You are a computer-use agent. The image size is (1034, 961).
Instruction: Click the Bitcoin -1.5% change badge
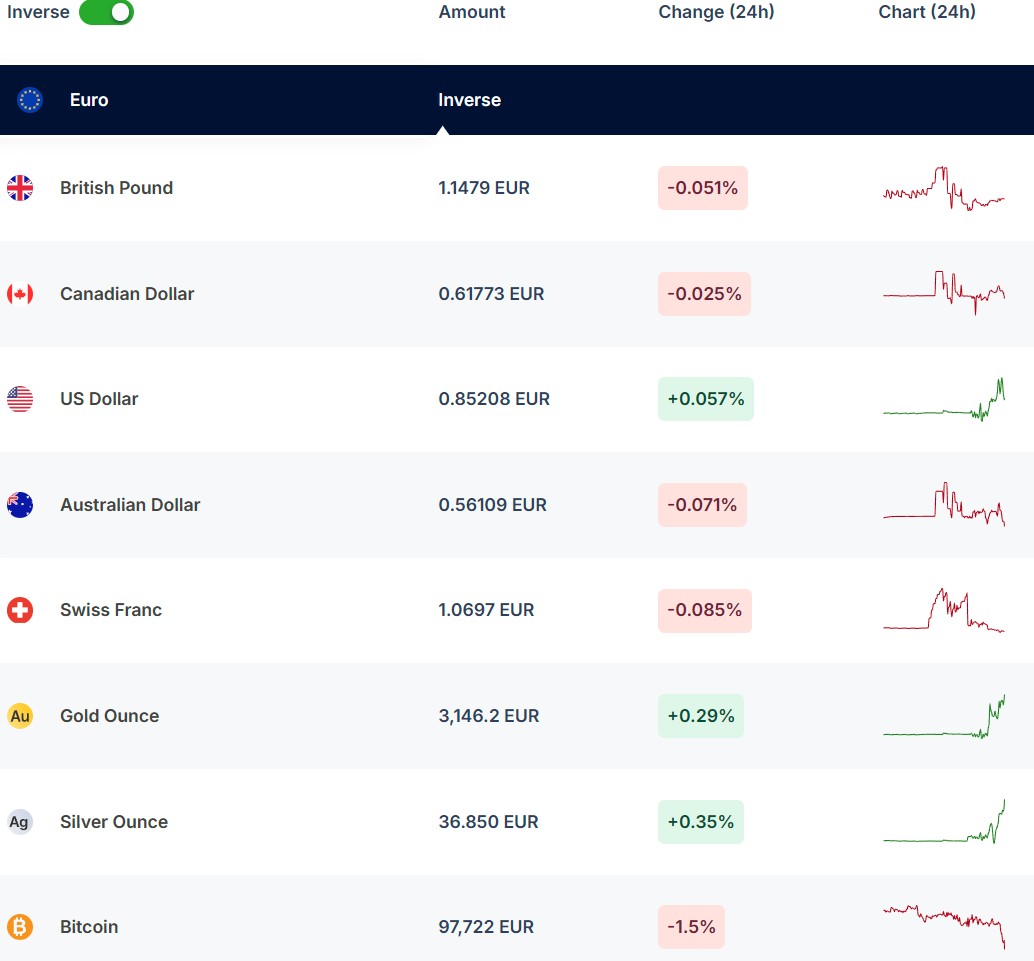click(x=691, y=927)
